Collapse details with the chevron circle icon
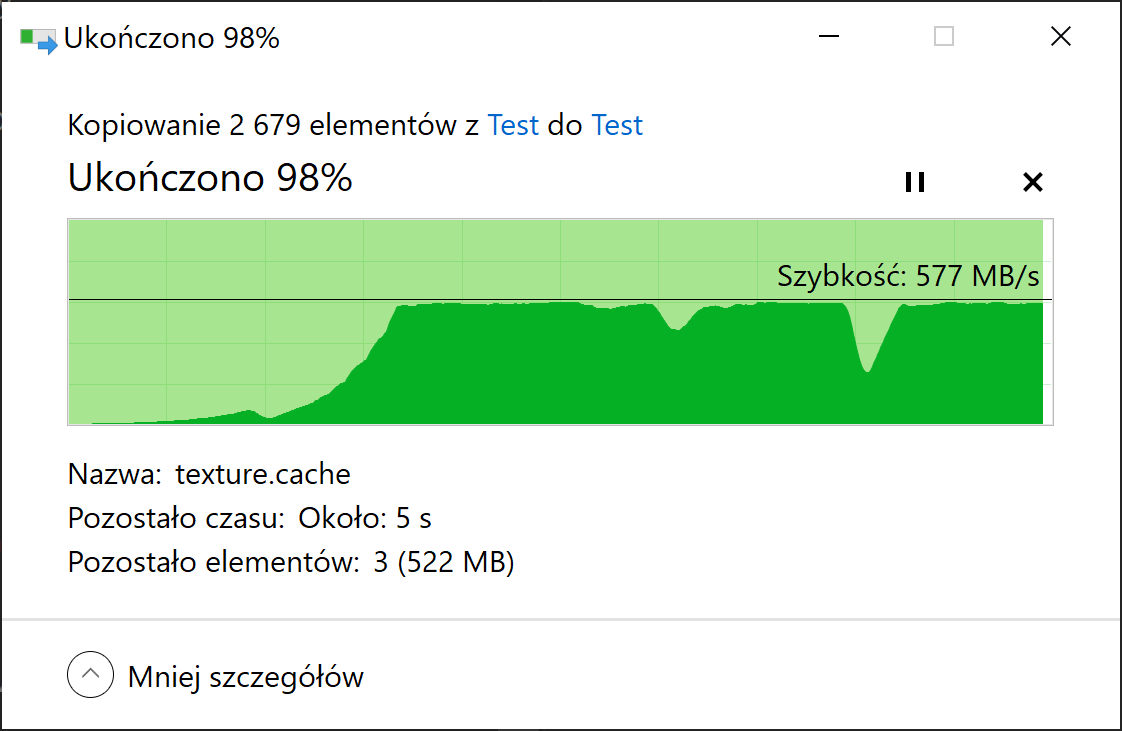Viewport: 1122px width, 731px height. point(90,674)
